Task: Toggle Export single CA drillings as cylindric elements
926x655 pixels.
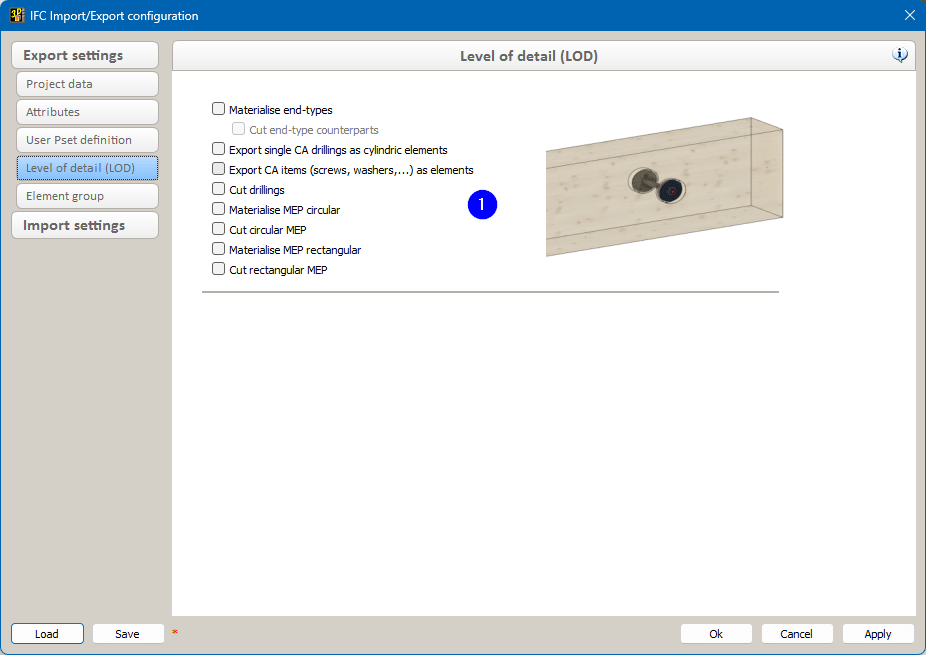Action: (x=219, y=149)
